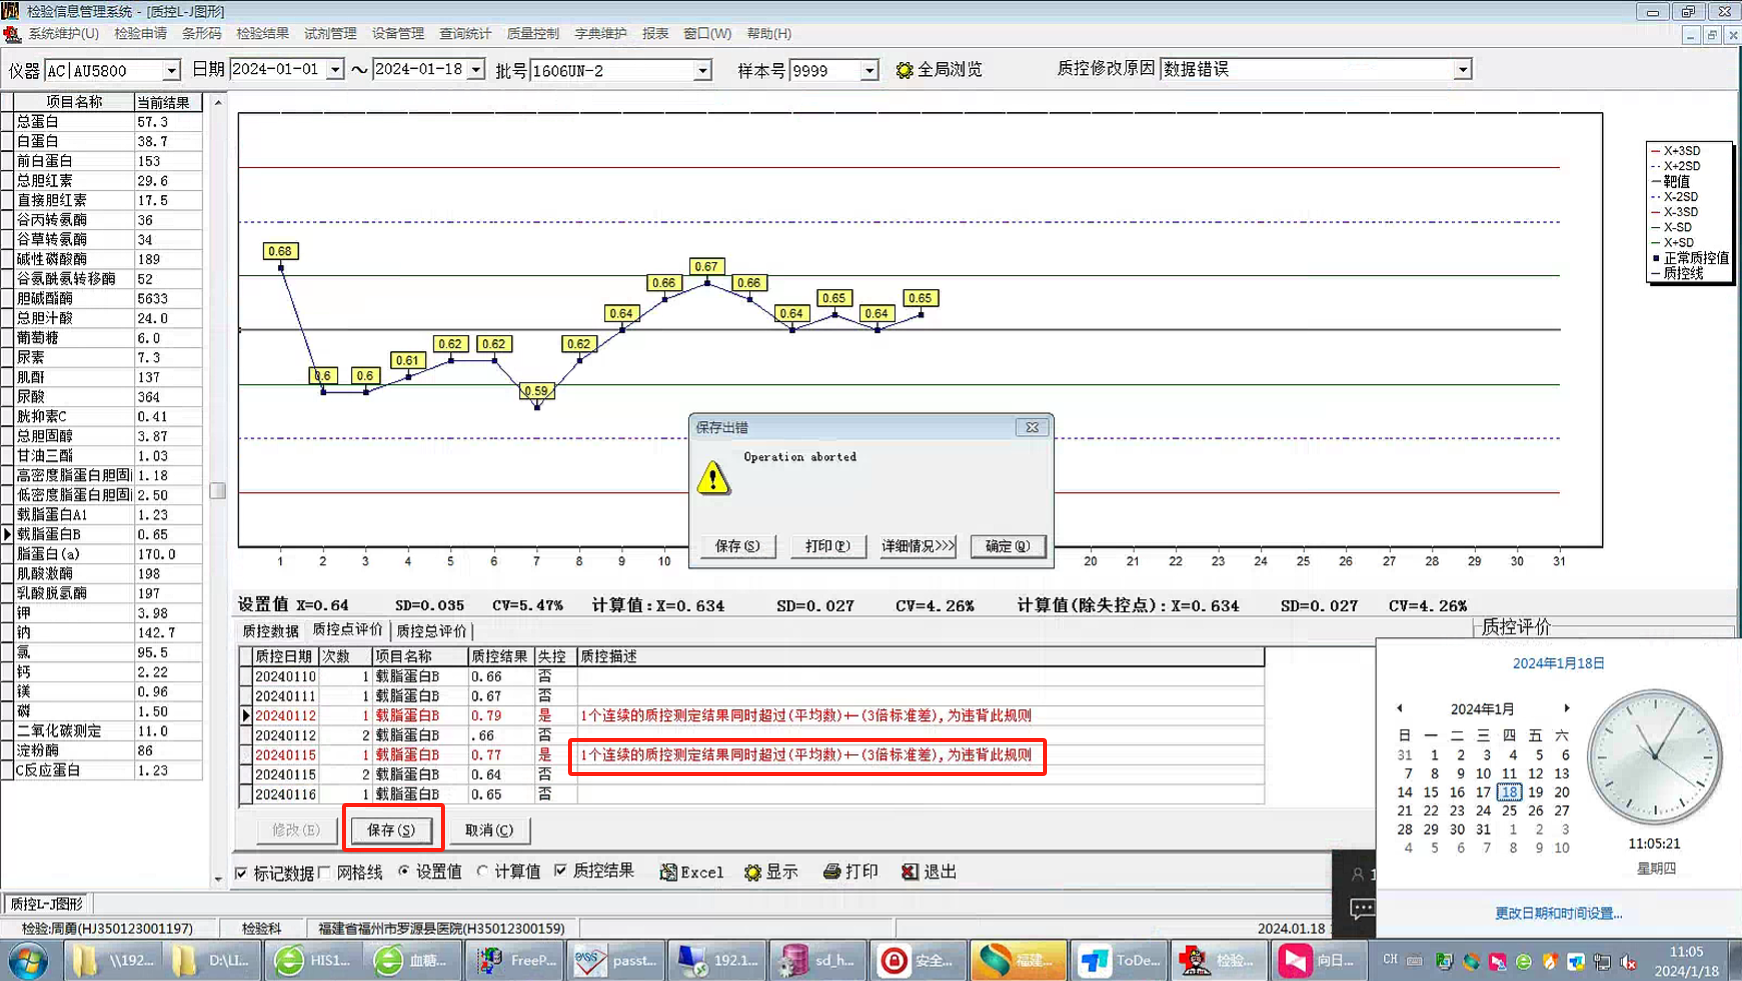Click the 显示 gear icon
The width and height of the screenshot is (1742, 981).
coord(753,872)
